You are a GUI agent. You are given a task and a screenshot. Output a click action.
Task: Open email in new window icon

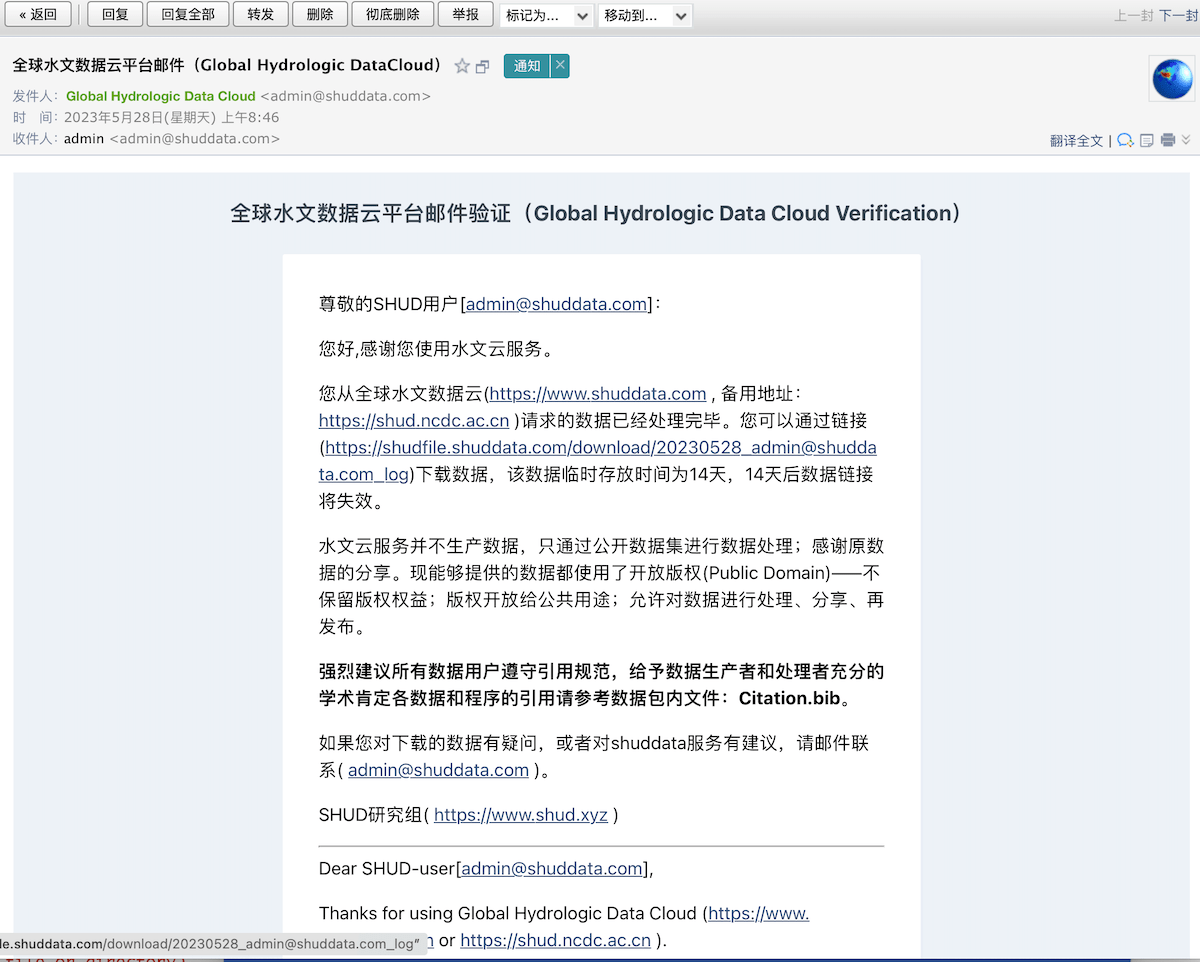[x=483, y=67]
